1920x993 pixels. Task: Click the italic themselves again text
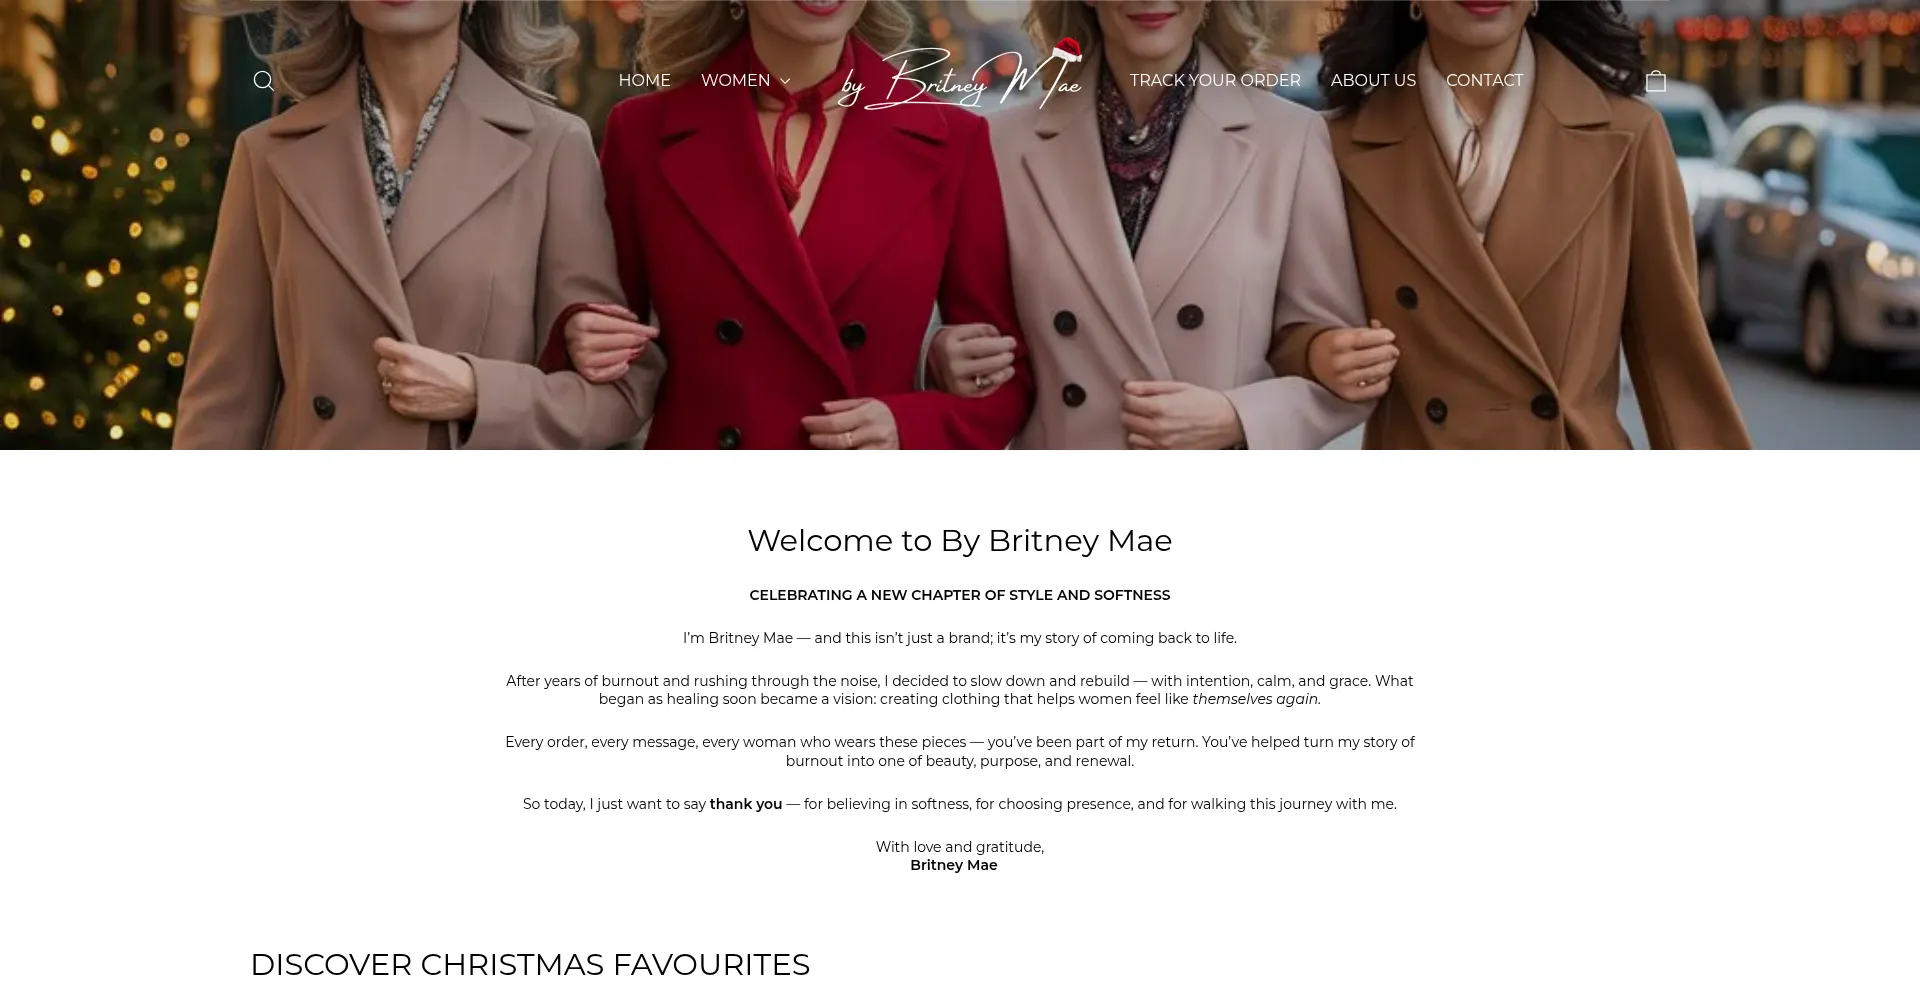1256,699
